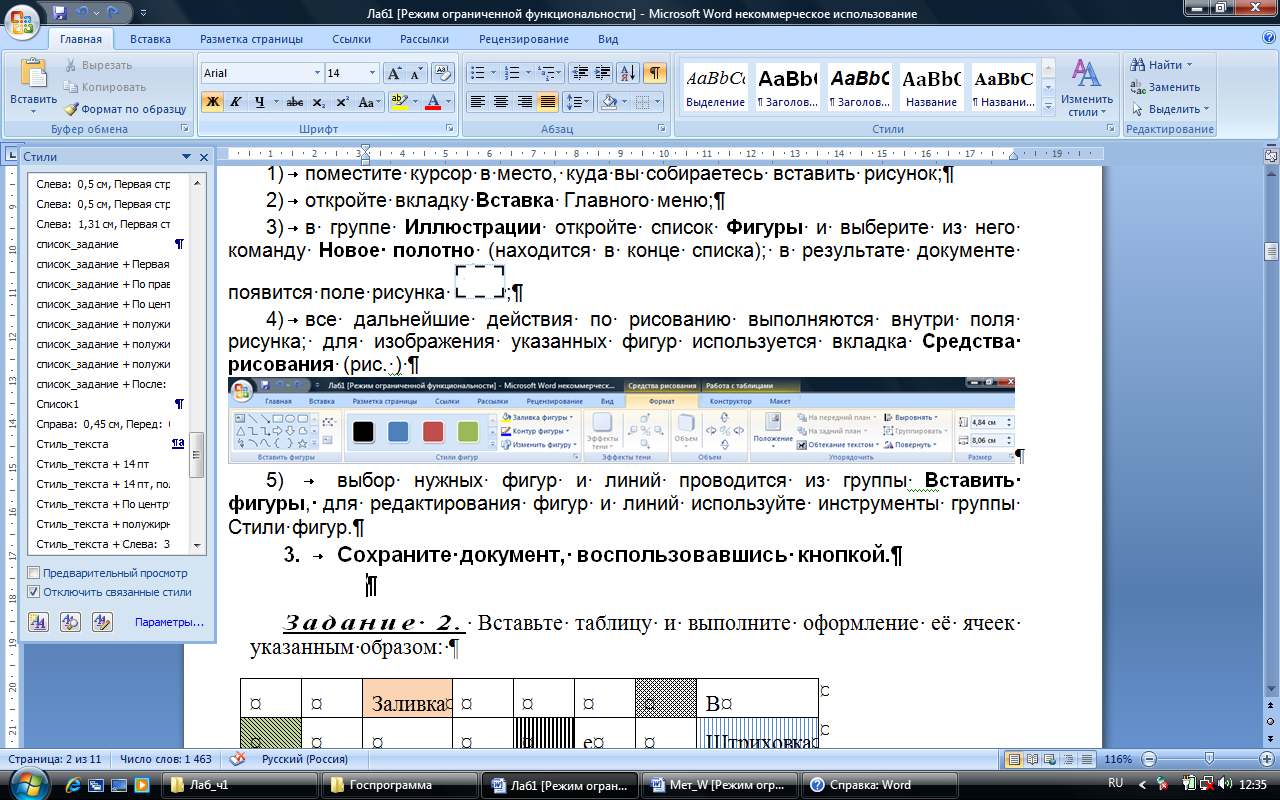This screenshot has width=1280, height=800.
Task: Toggle italic (К) formatting
Action: tap(236, 102)
